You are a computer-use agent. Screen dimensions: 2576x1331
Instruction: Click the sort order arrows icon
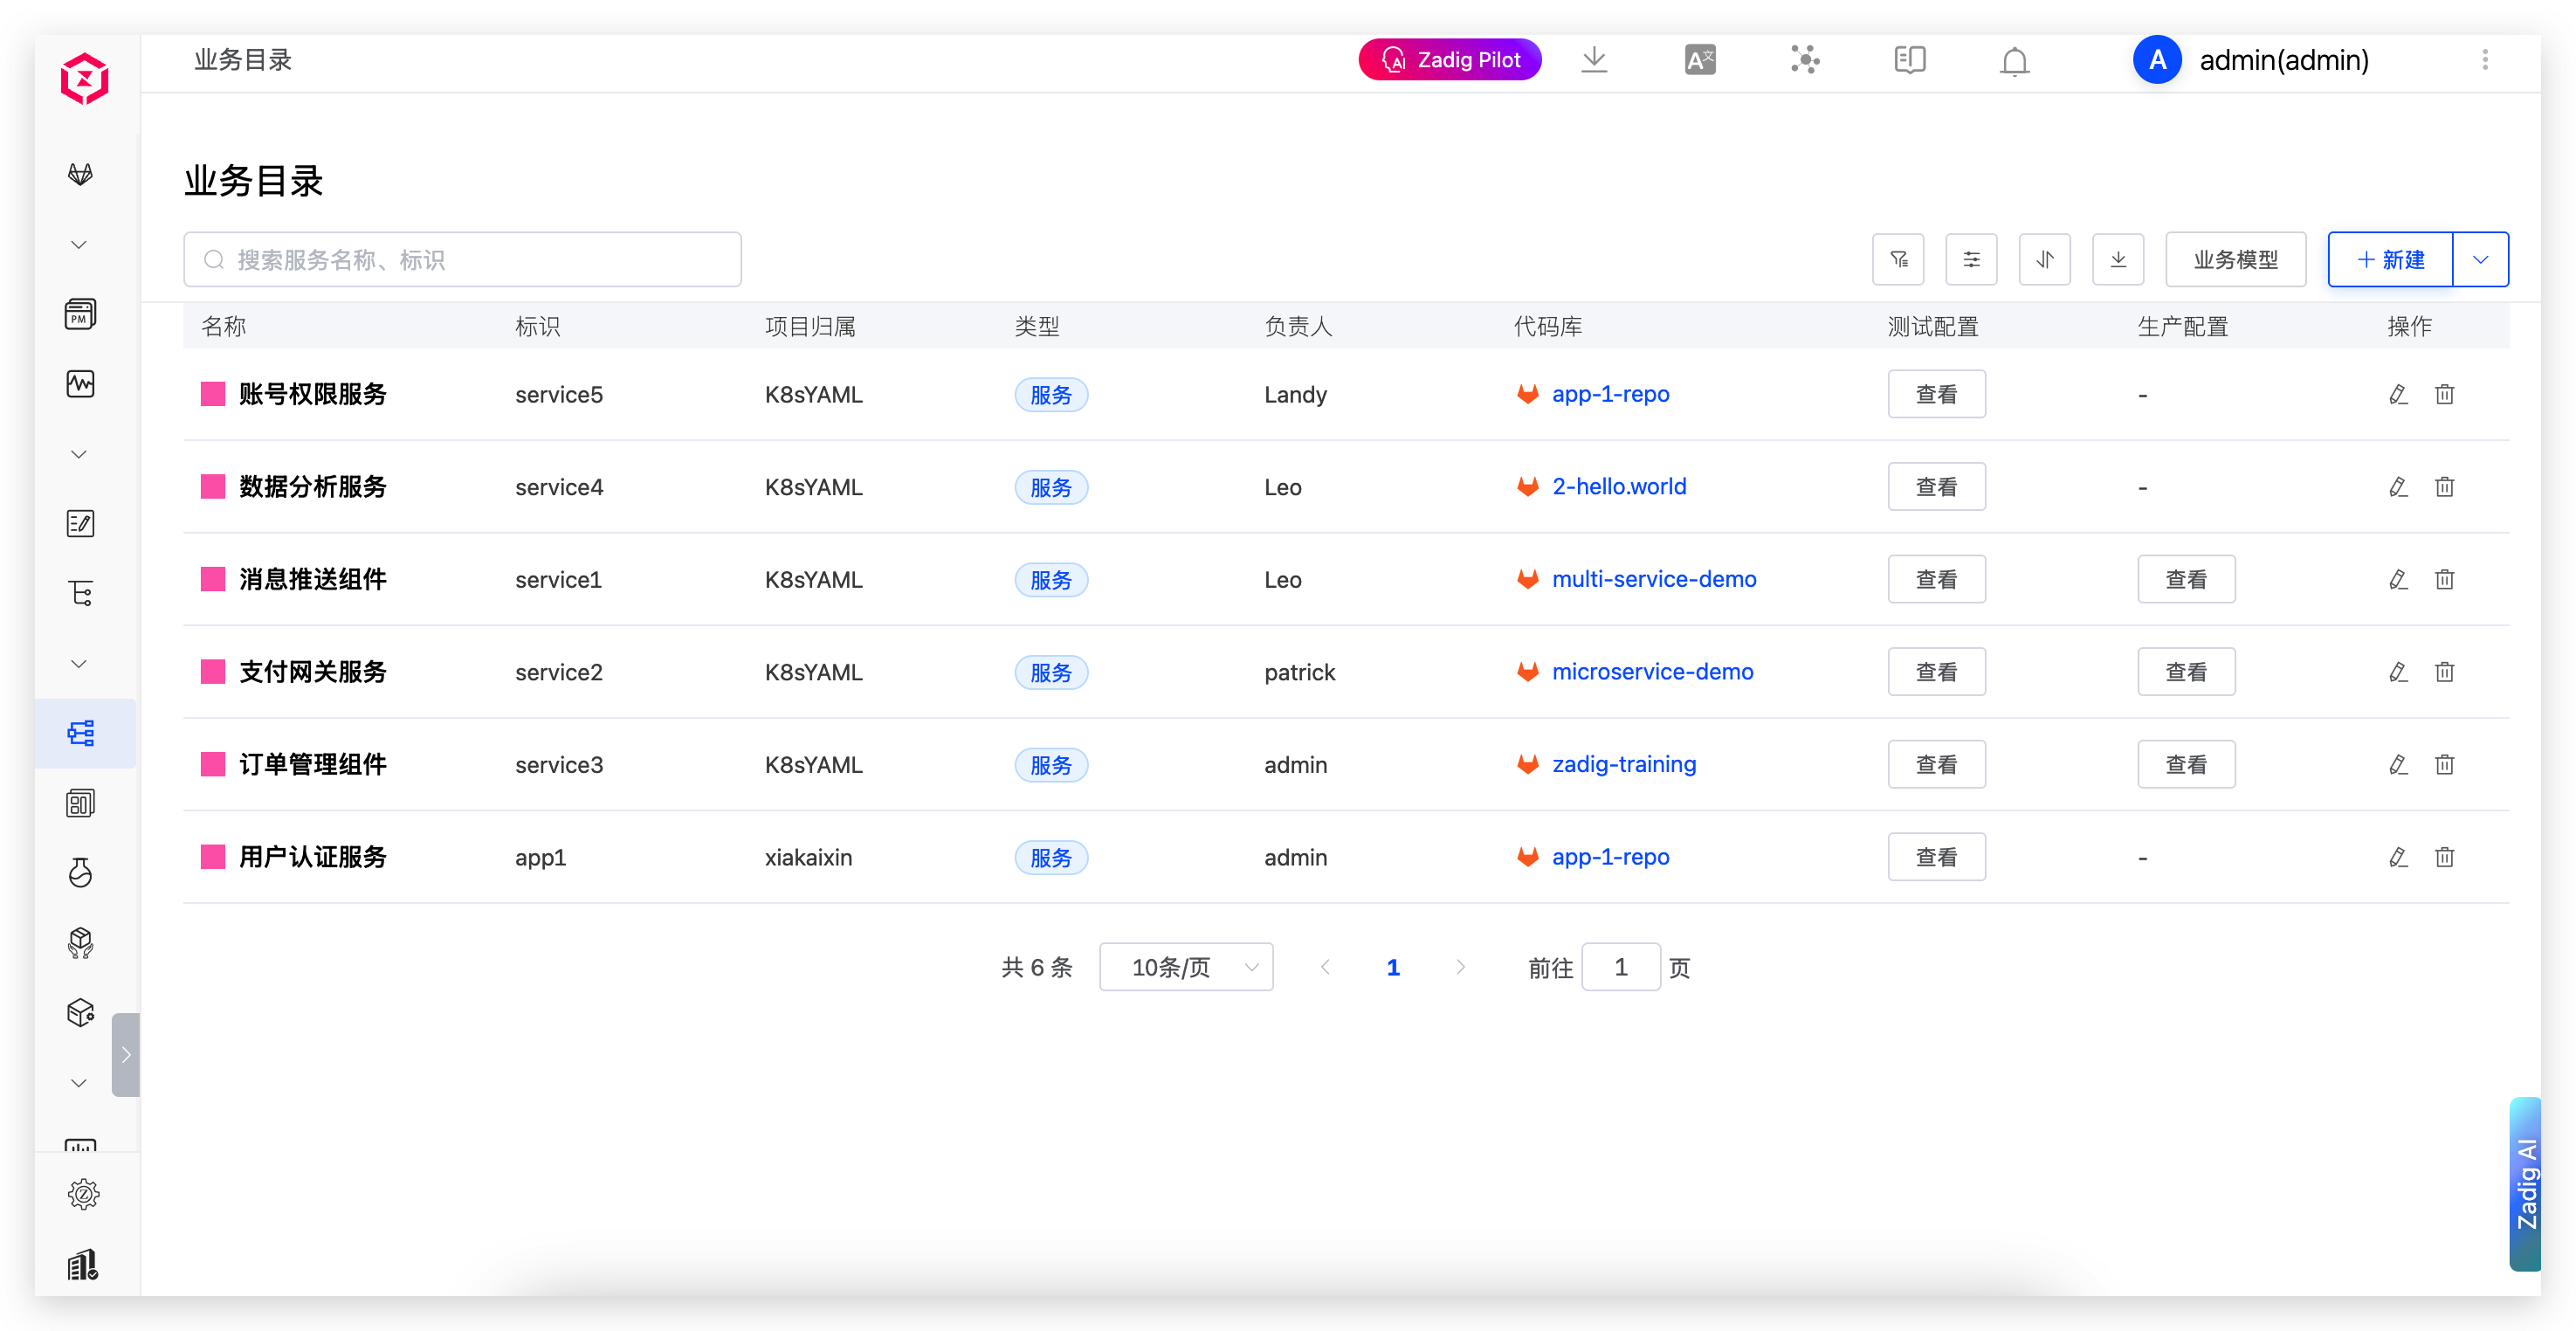pyautogui.click(x=2044, y=260)
